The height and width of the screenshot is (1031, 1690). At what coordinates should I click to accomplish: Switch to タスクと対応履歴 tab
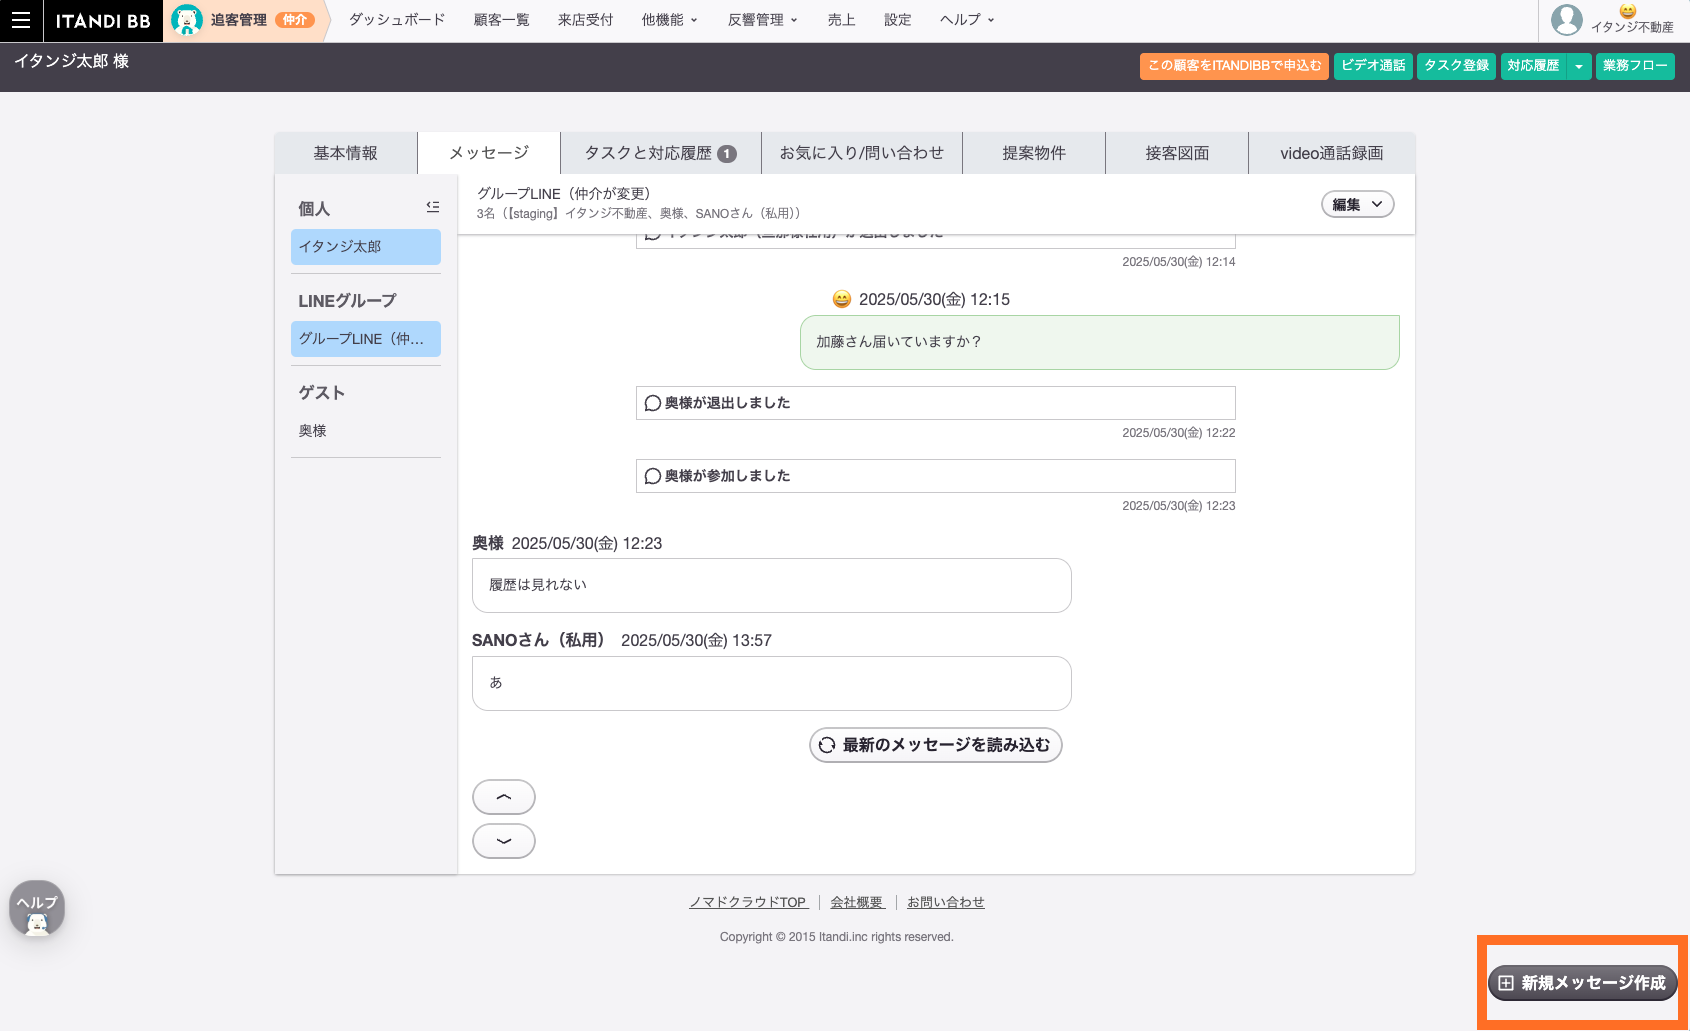[x=661, y=153]
